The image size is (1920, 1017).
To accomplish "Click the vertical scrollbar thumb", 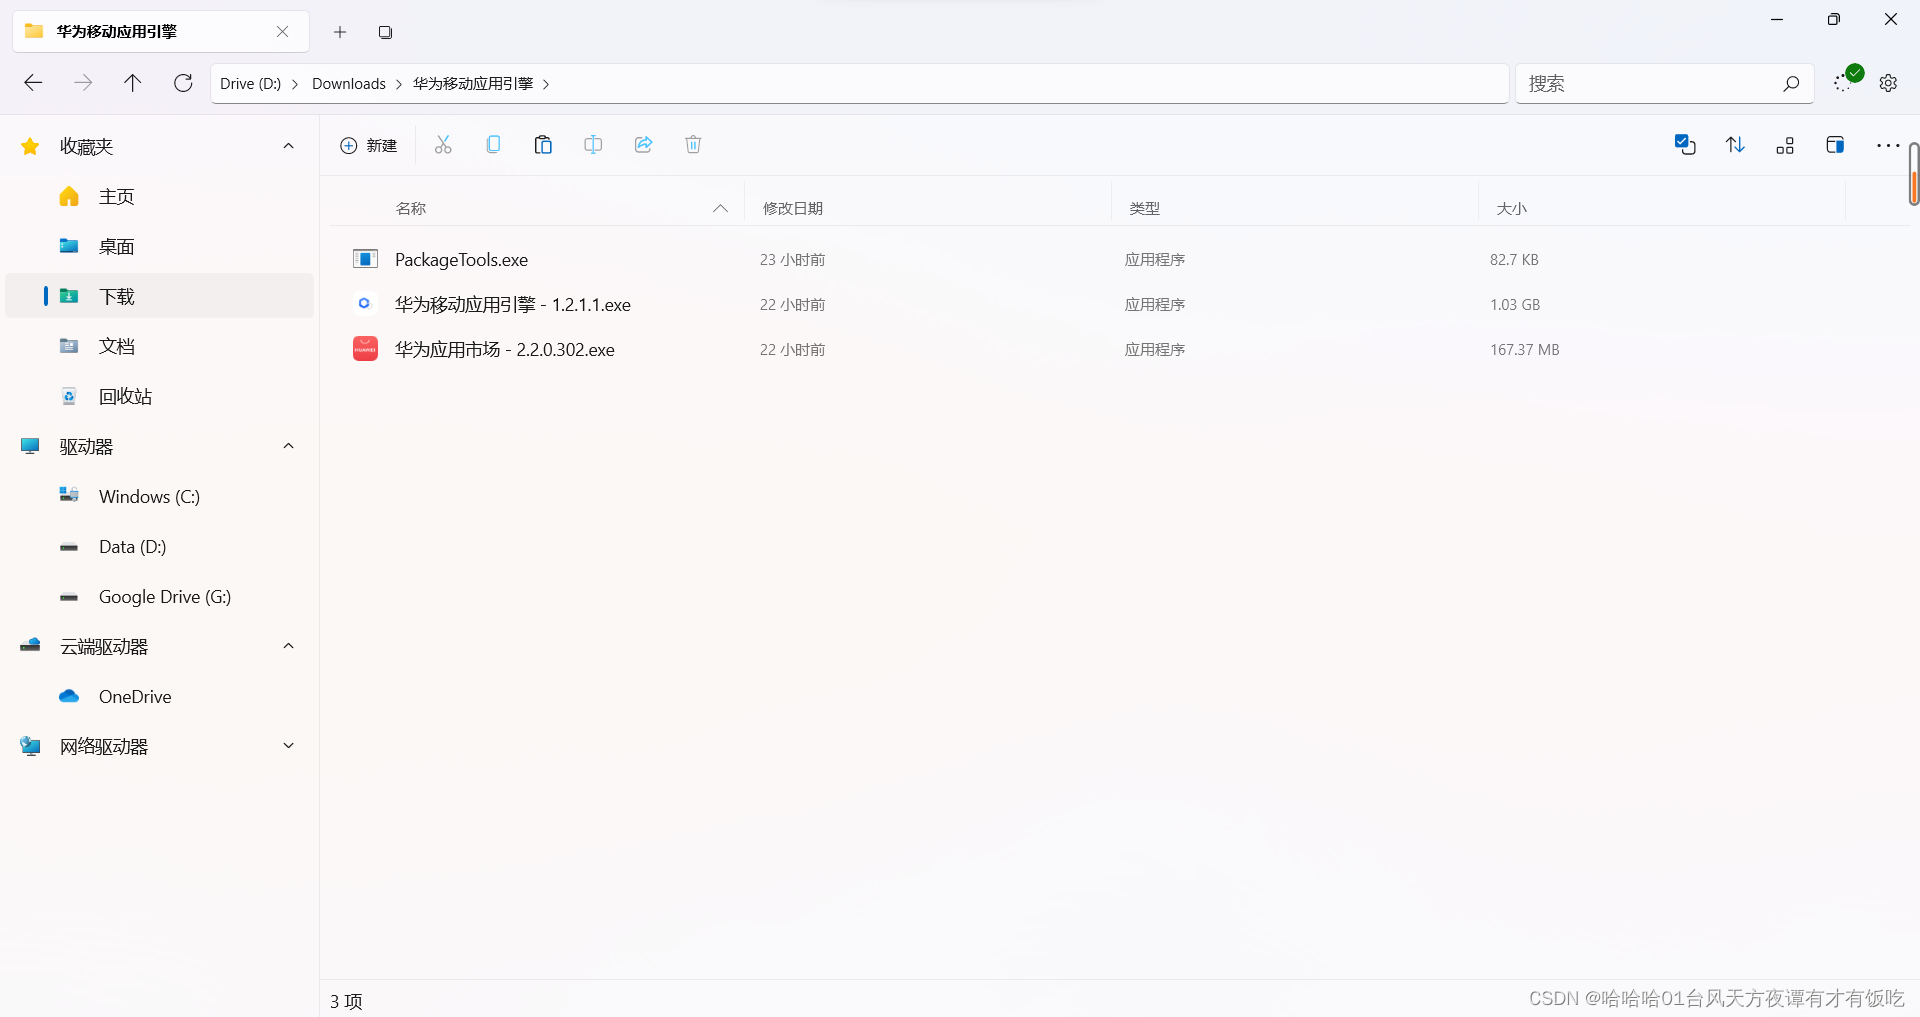I will (1914, 175).
